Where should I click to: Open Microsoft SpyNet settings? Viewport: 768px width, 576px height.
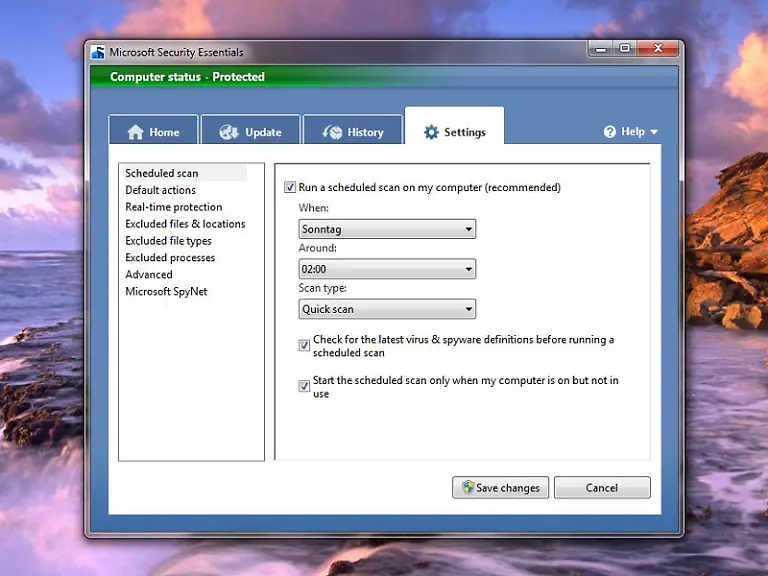pos(166,292)
